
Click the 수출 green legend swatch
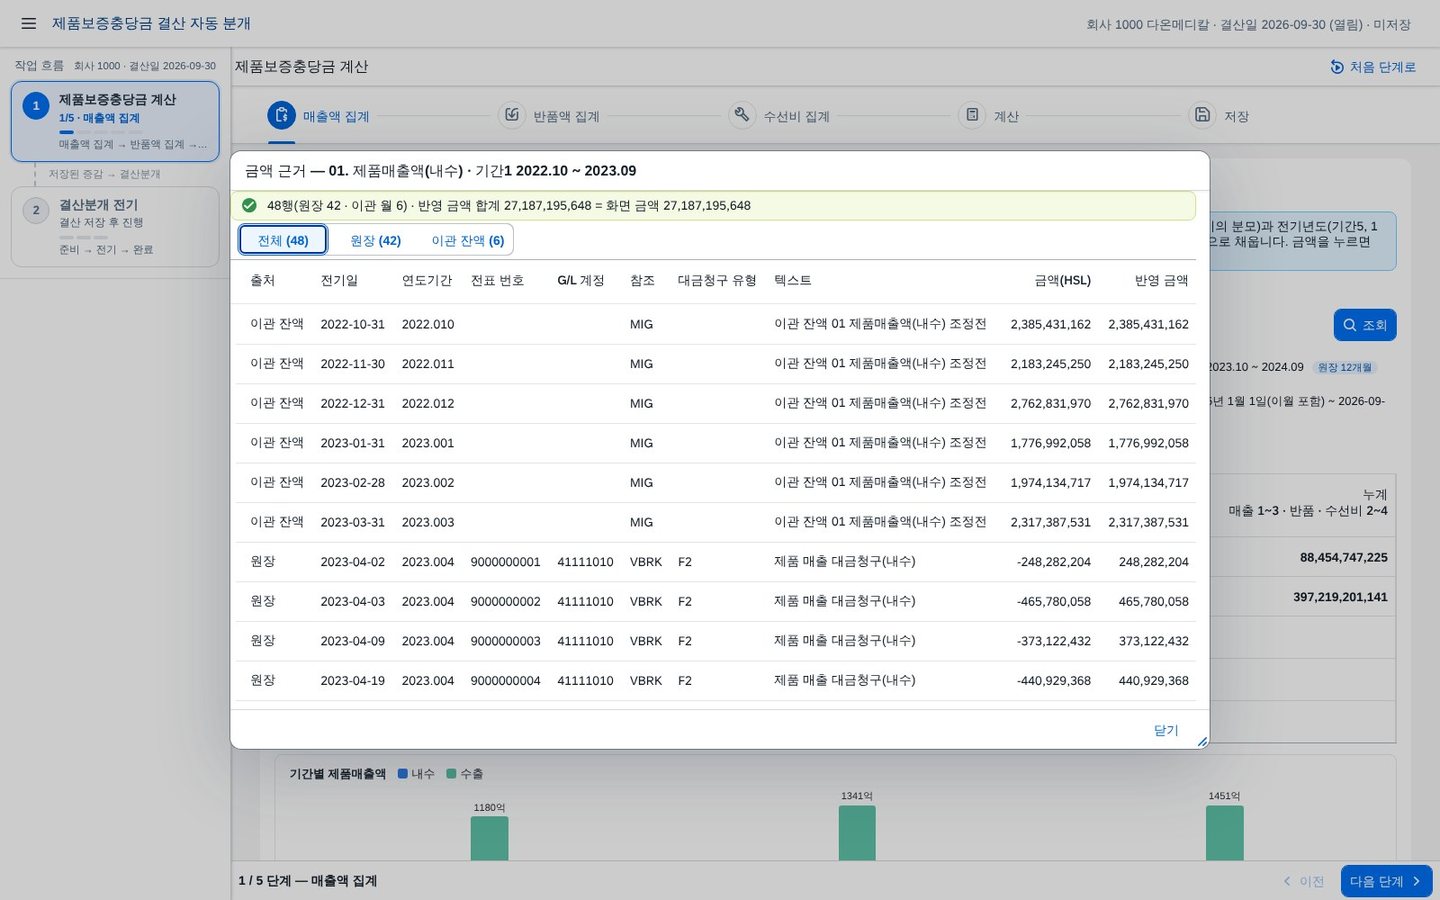(x=452, y=774)
